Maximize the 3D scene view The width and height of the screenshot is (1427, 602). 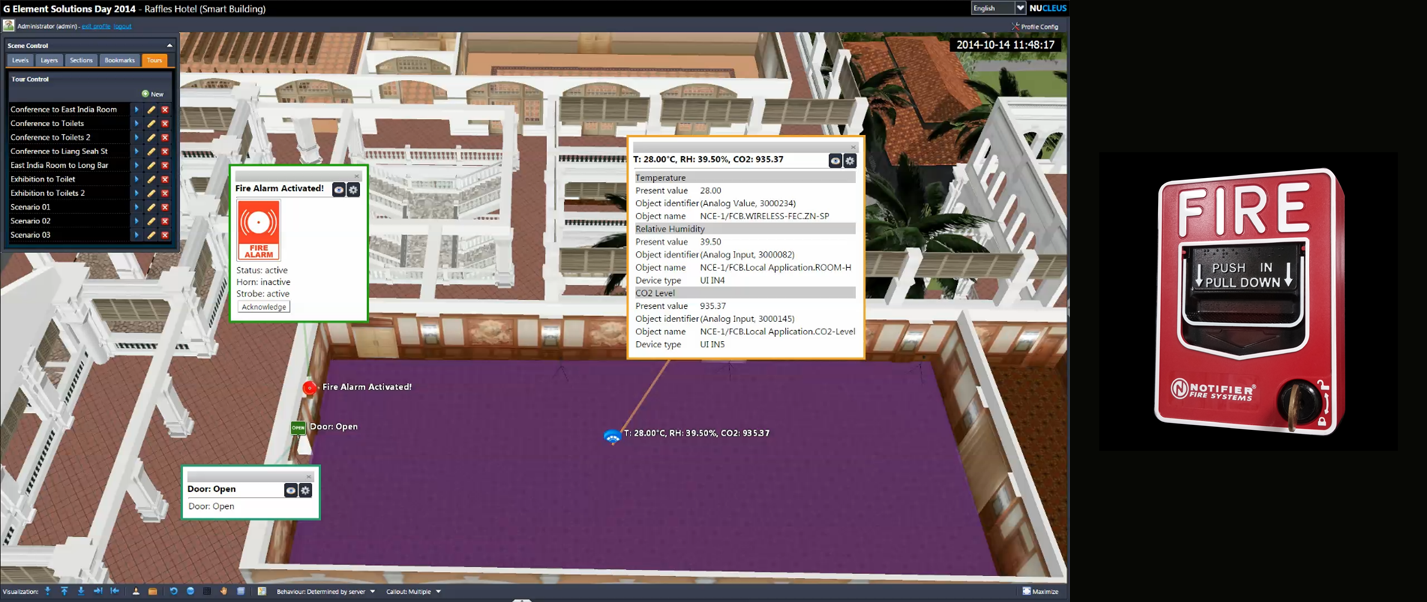(x=1040, y=592)
